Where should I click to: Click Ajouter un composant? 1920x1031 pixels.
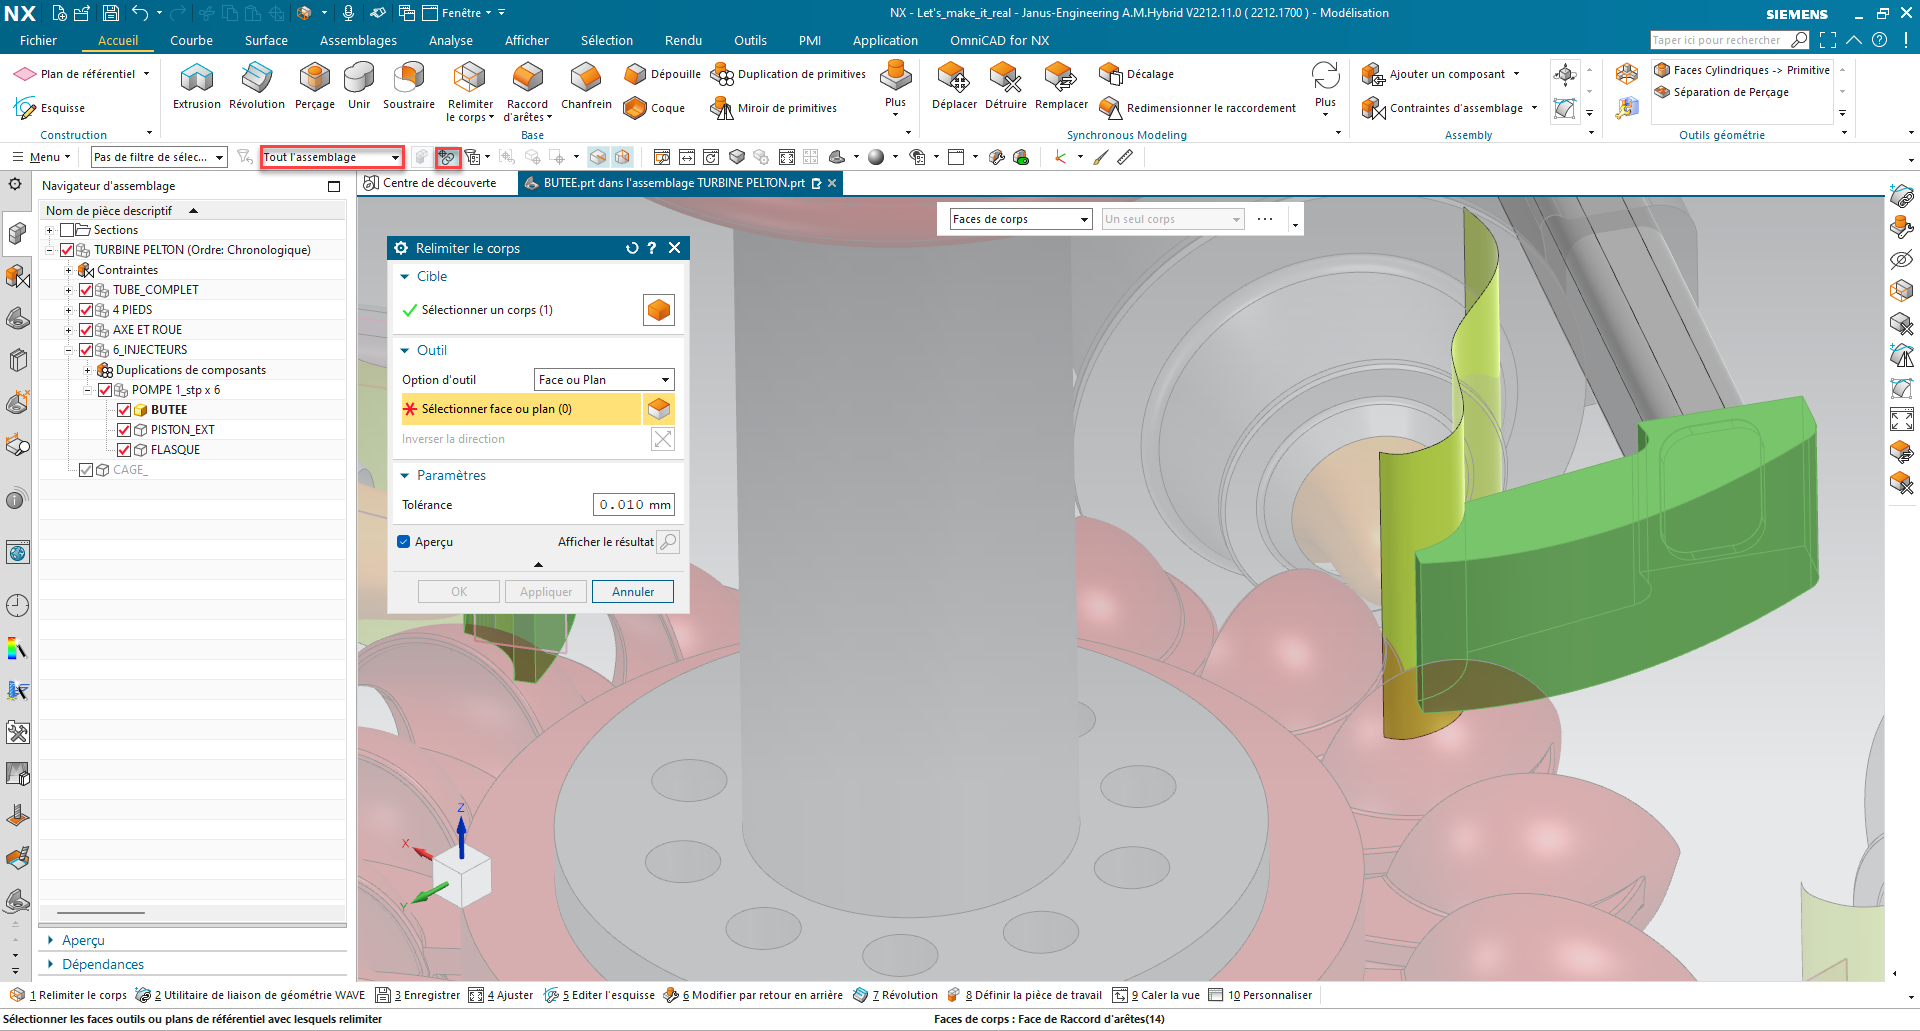pos(1434,74)
